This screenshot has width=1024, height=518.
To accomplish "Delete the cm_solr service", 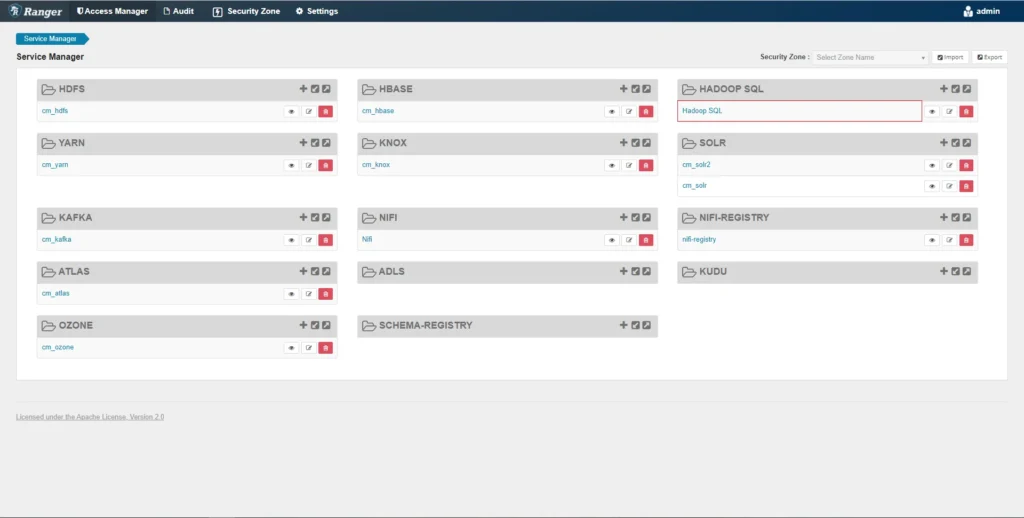I will 967,186.
